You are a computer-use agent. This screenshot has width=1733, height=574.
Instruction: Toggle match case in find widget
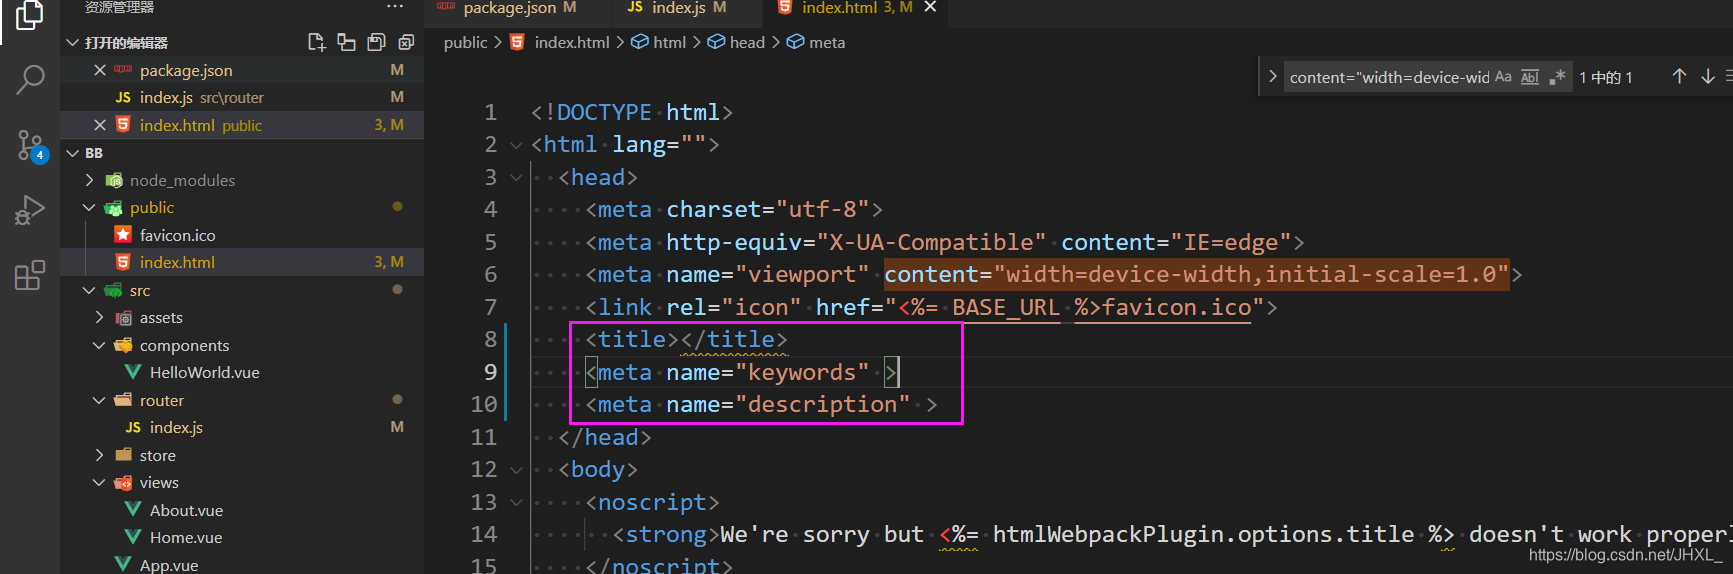1503,77
